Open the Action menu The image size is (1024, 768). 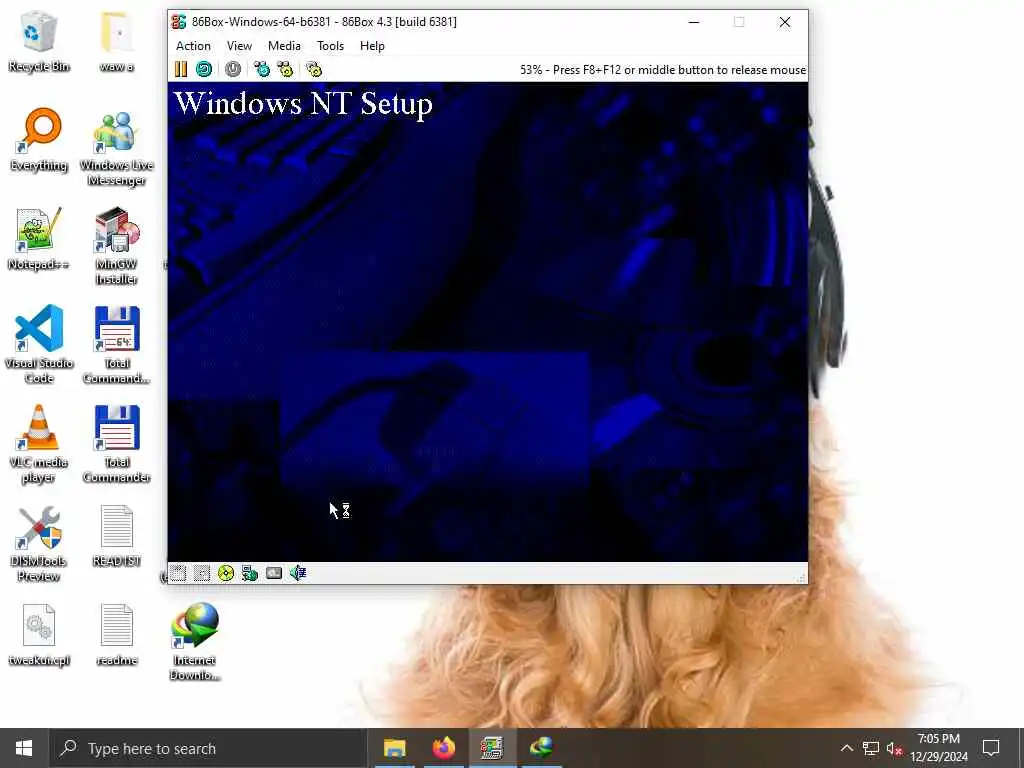coord(193,46)
